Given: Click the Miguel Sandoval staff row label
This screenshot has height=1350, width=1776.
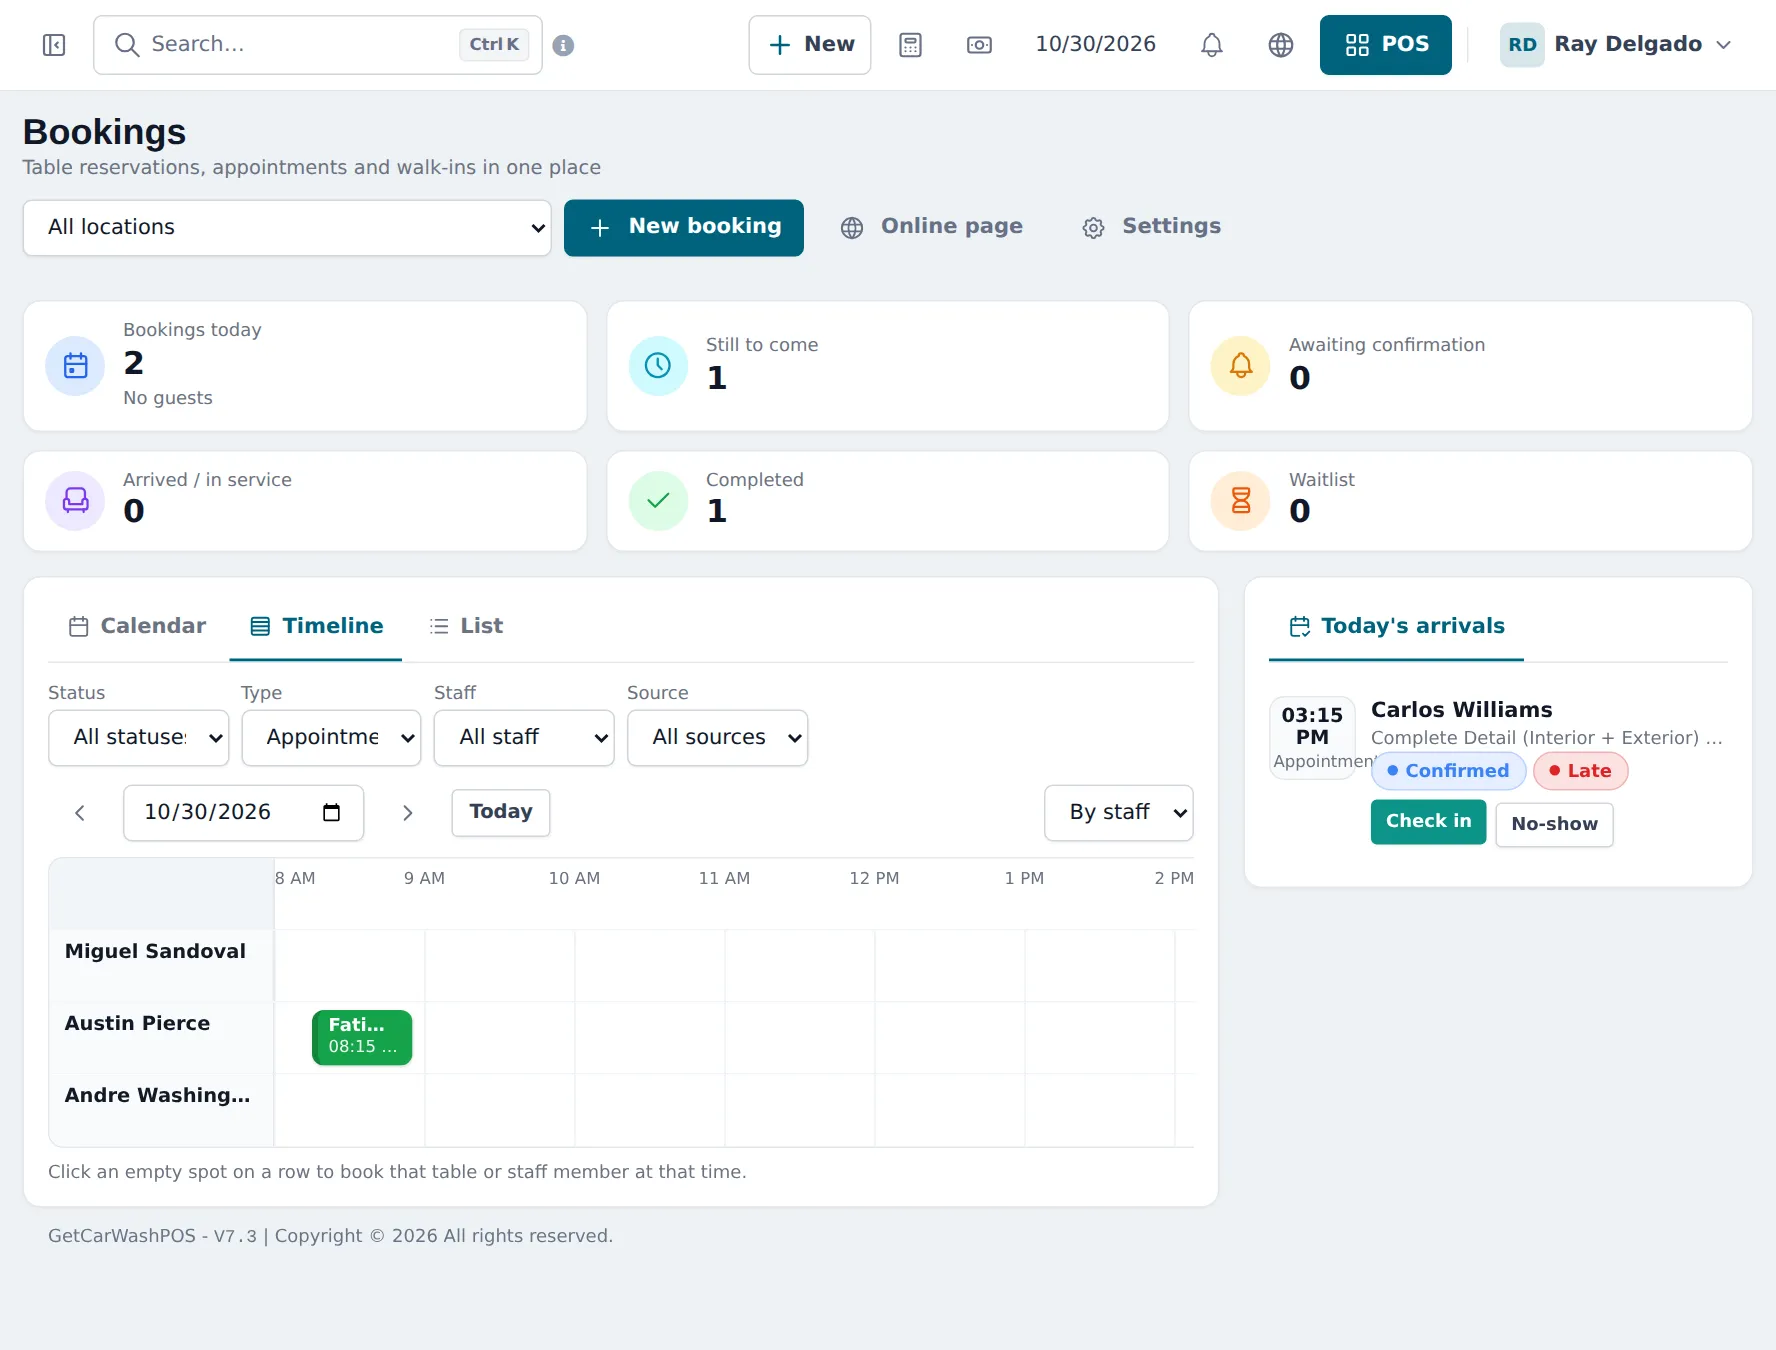Looking at the screenshot, I should [155, 952].
